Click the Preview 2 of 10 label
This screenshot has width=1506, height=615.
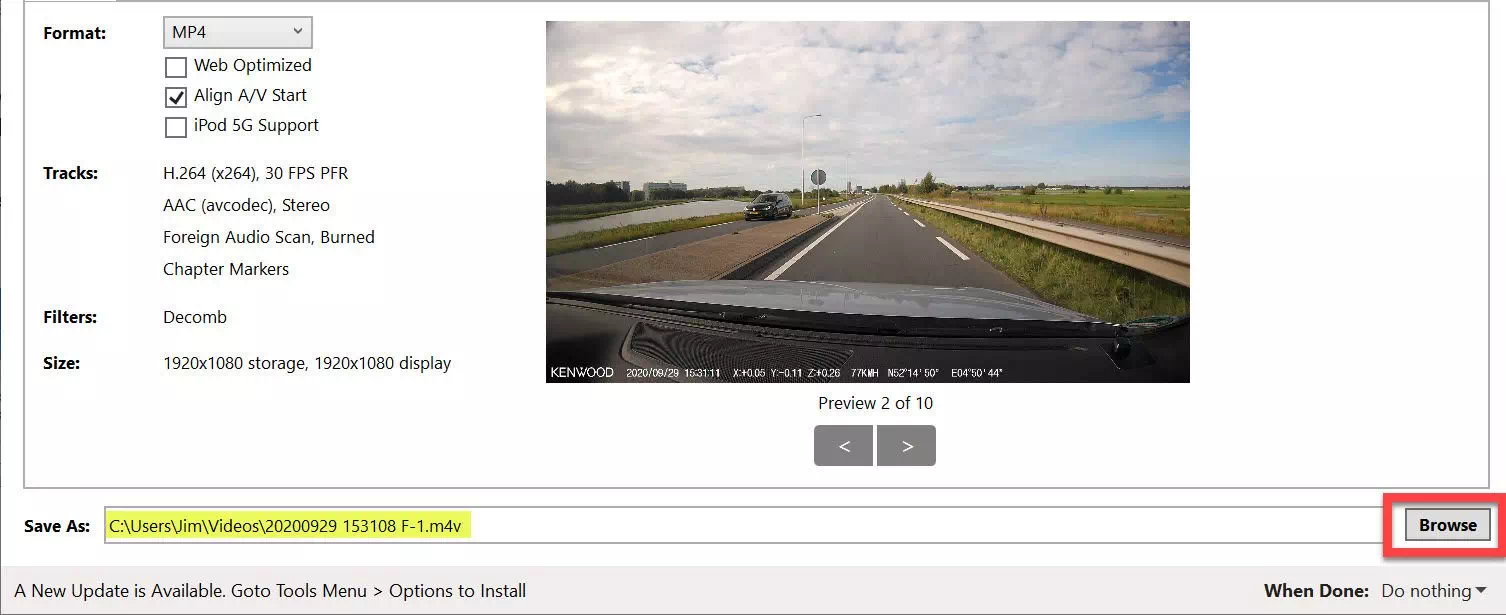click(x=875, y=403)
